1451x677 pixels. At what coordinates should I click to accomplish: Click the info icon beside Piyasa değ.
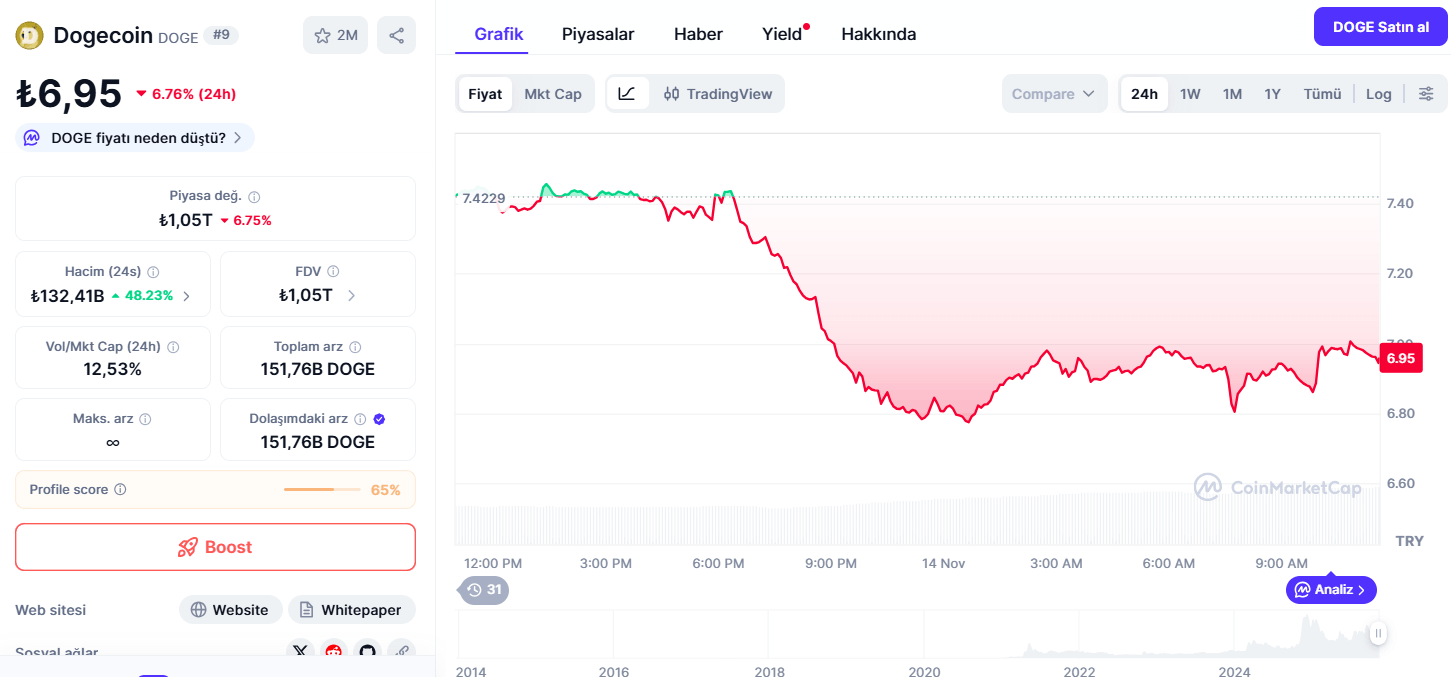click(x=254, y=197)
